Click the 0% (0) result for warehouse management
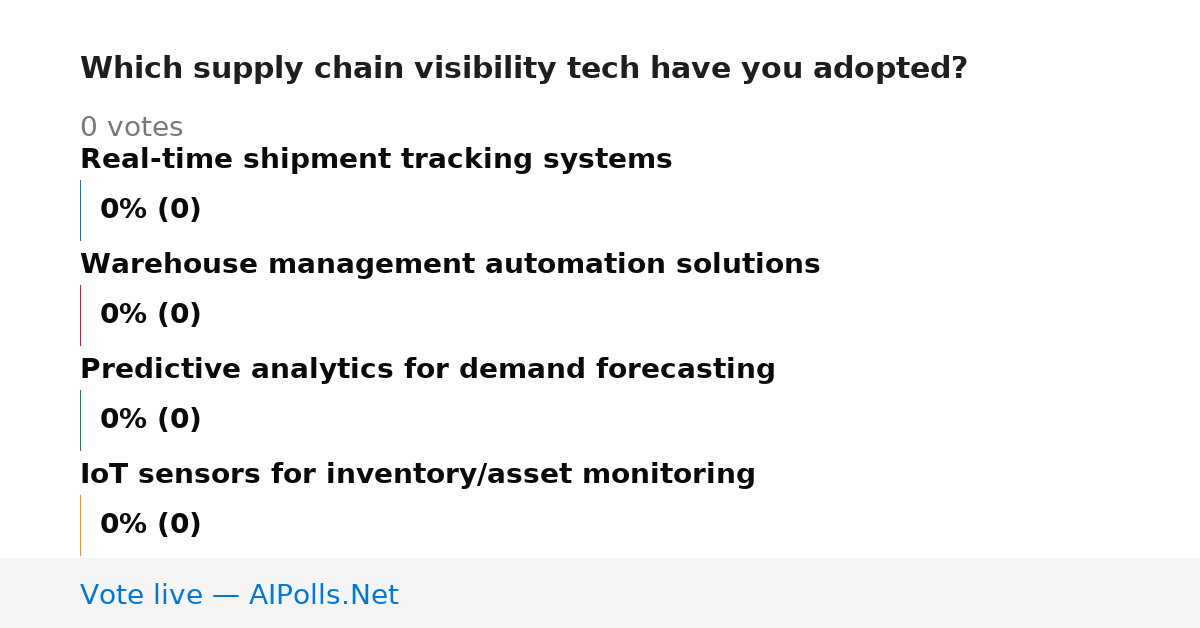Image resolution: width=1200 pixels, height=628 pixels. tap(150, 314)
